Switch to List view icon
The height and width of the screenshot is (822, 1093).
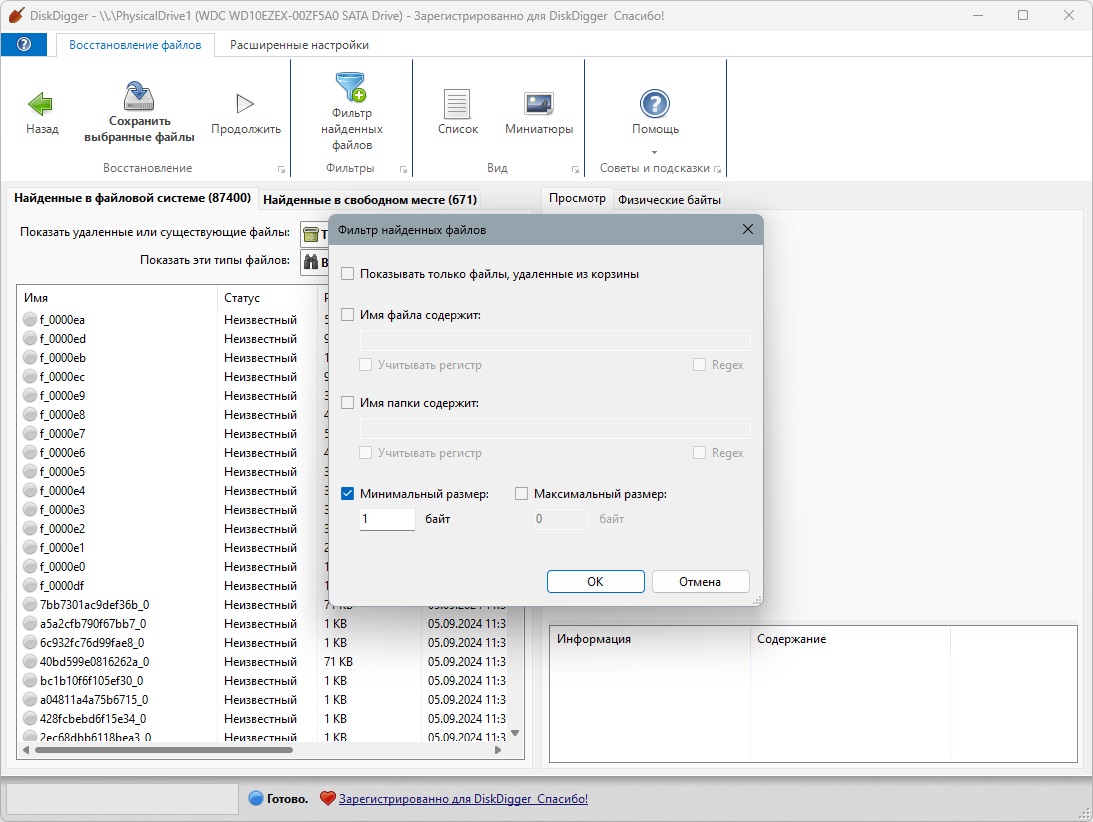tap(457, 104)
